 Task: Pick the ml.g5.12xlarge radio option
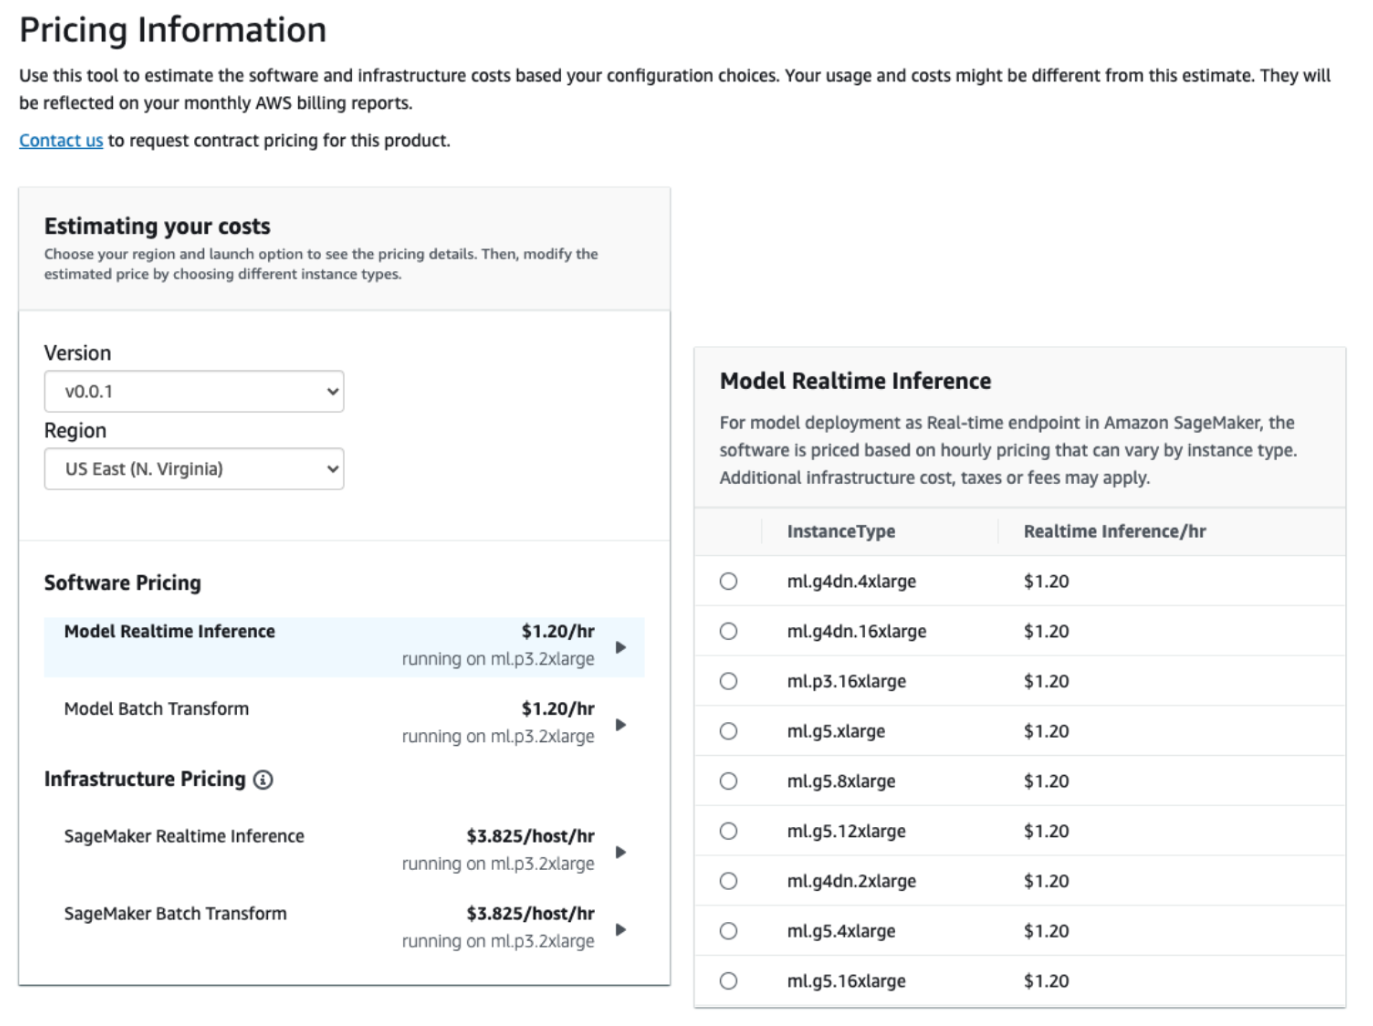729,831
